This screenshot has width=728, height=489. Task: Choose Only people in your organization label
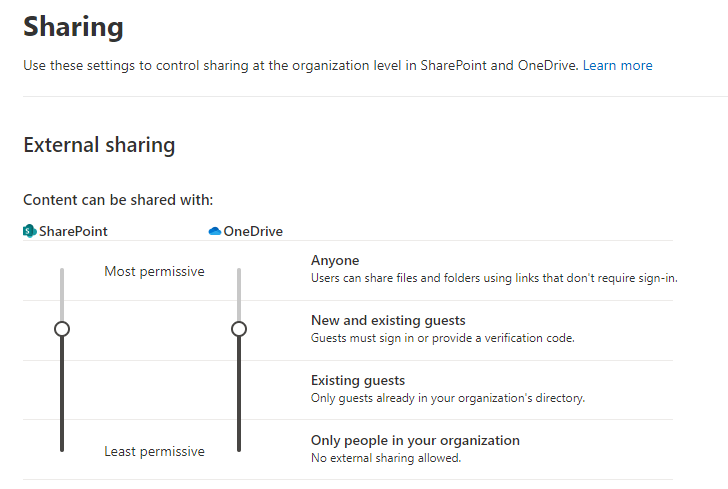click(415, 440)
